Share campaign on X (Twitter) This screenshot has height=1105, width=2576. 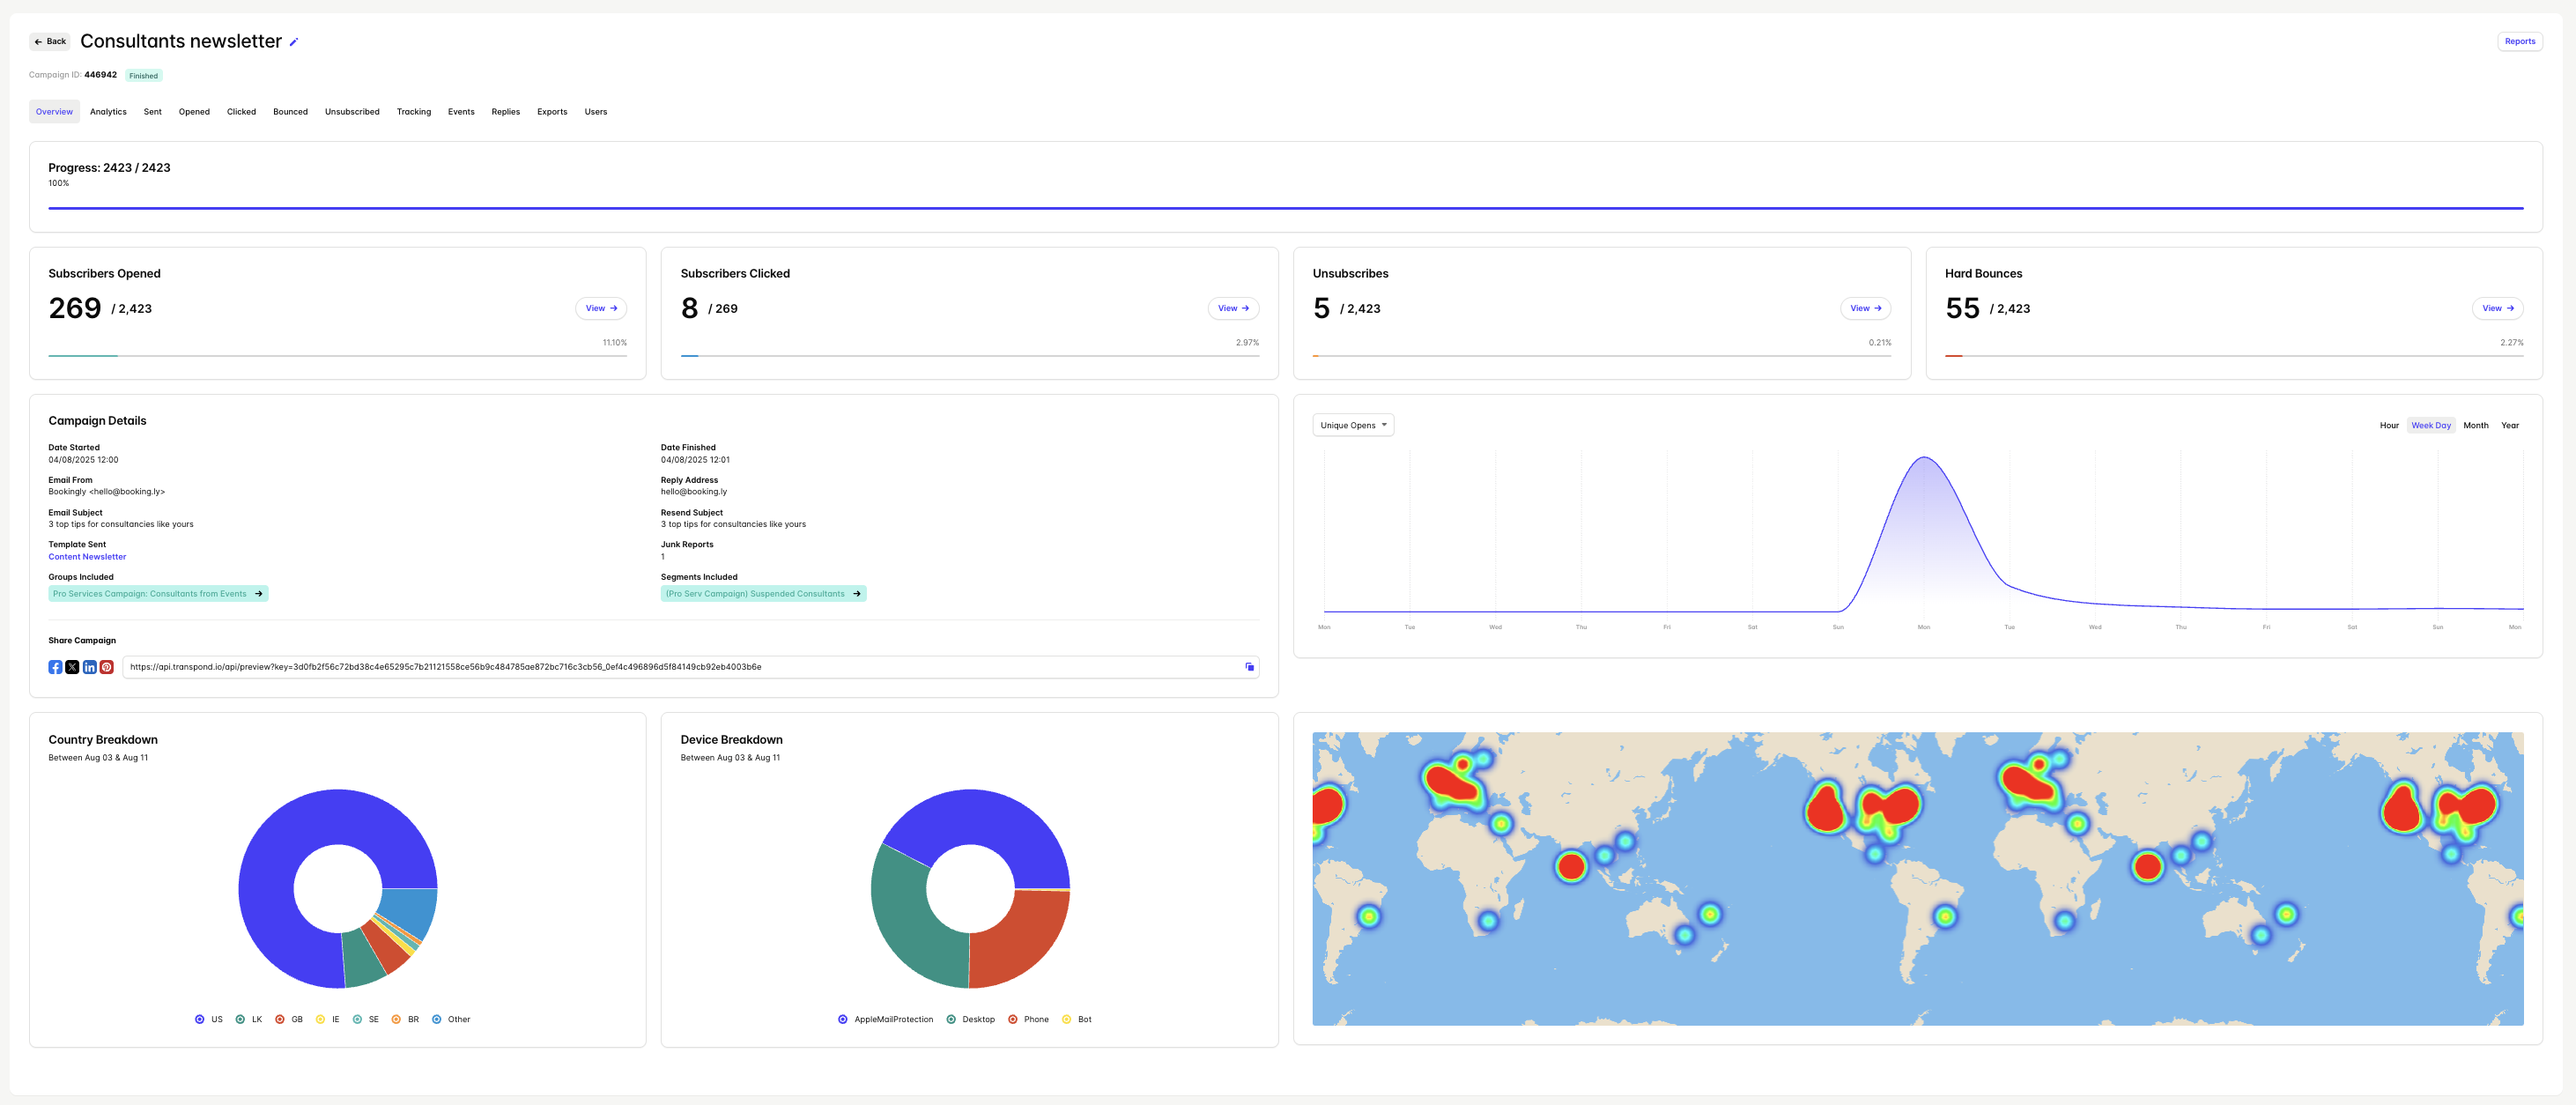point(72,667)
